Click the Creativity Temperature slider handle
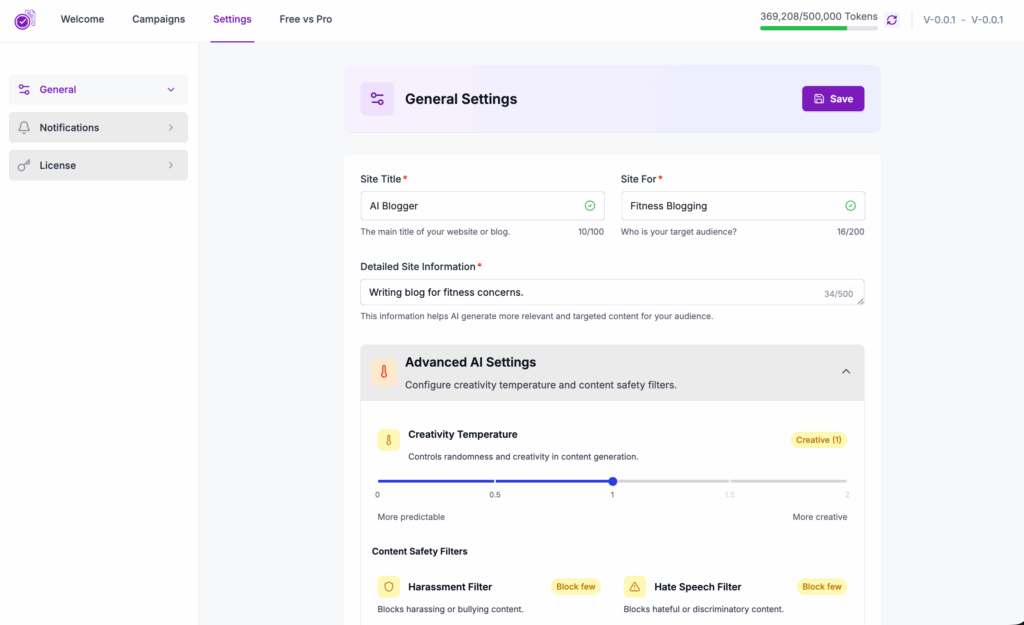Image resolution: width=1024 pixels, height=625 pixels. pyautogui.click(x=613, y=481)
